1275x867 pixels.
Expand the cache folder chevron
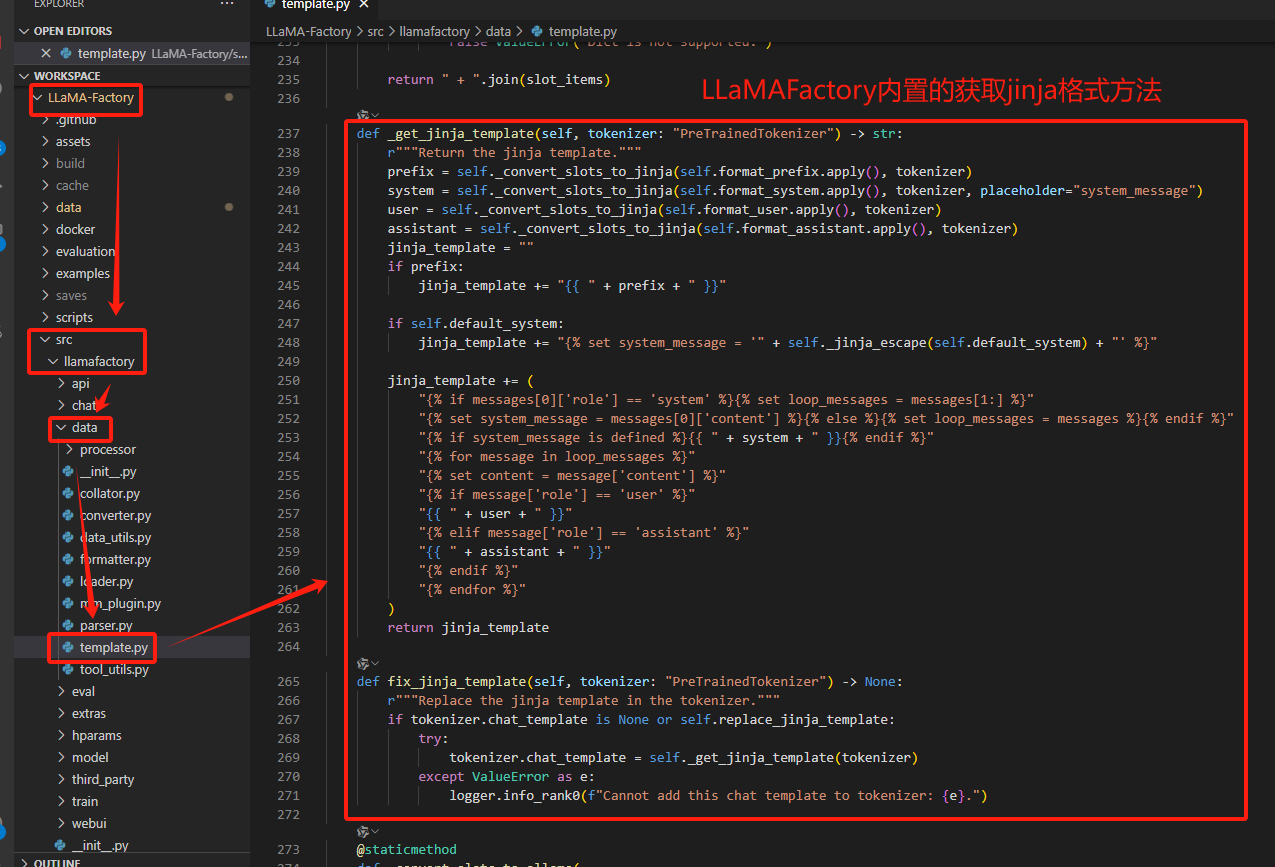(46, 186)
